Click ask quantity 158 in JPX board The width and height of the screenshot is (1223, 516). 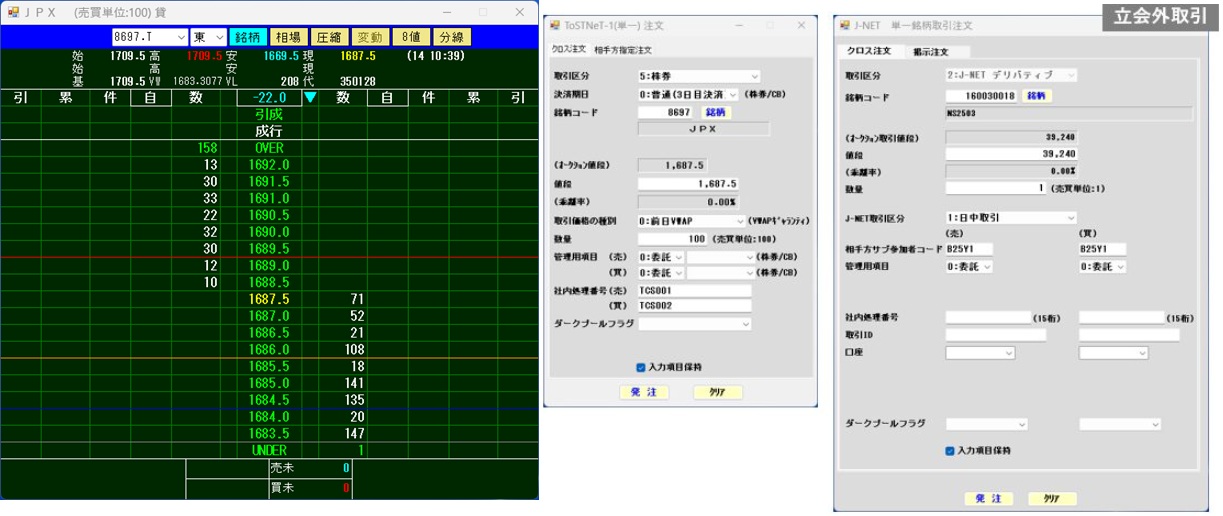pos(207,148)
